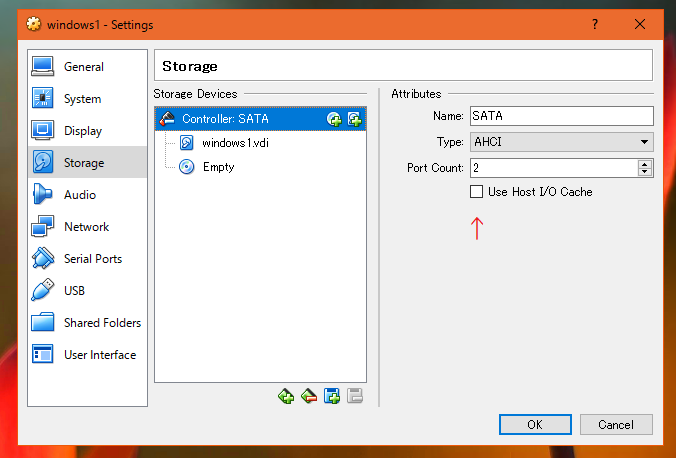
Task: Select the Storage settings category
Action: click(x=87, y=163)
